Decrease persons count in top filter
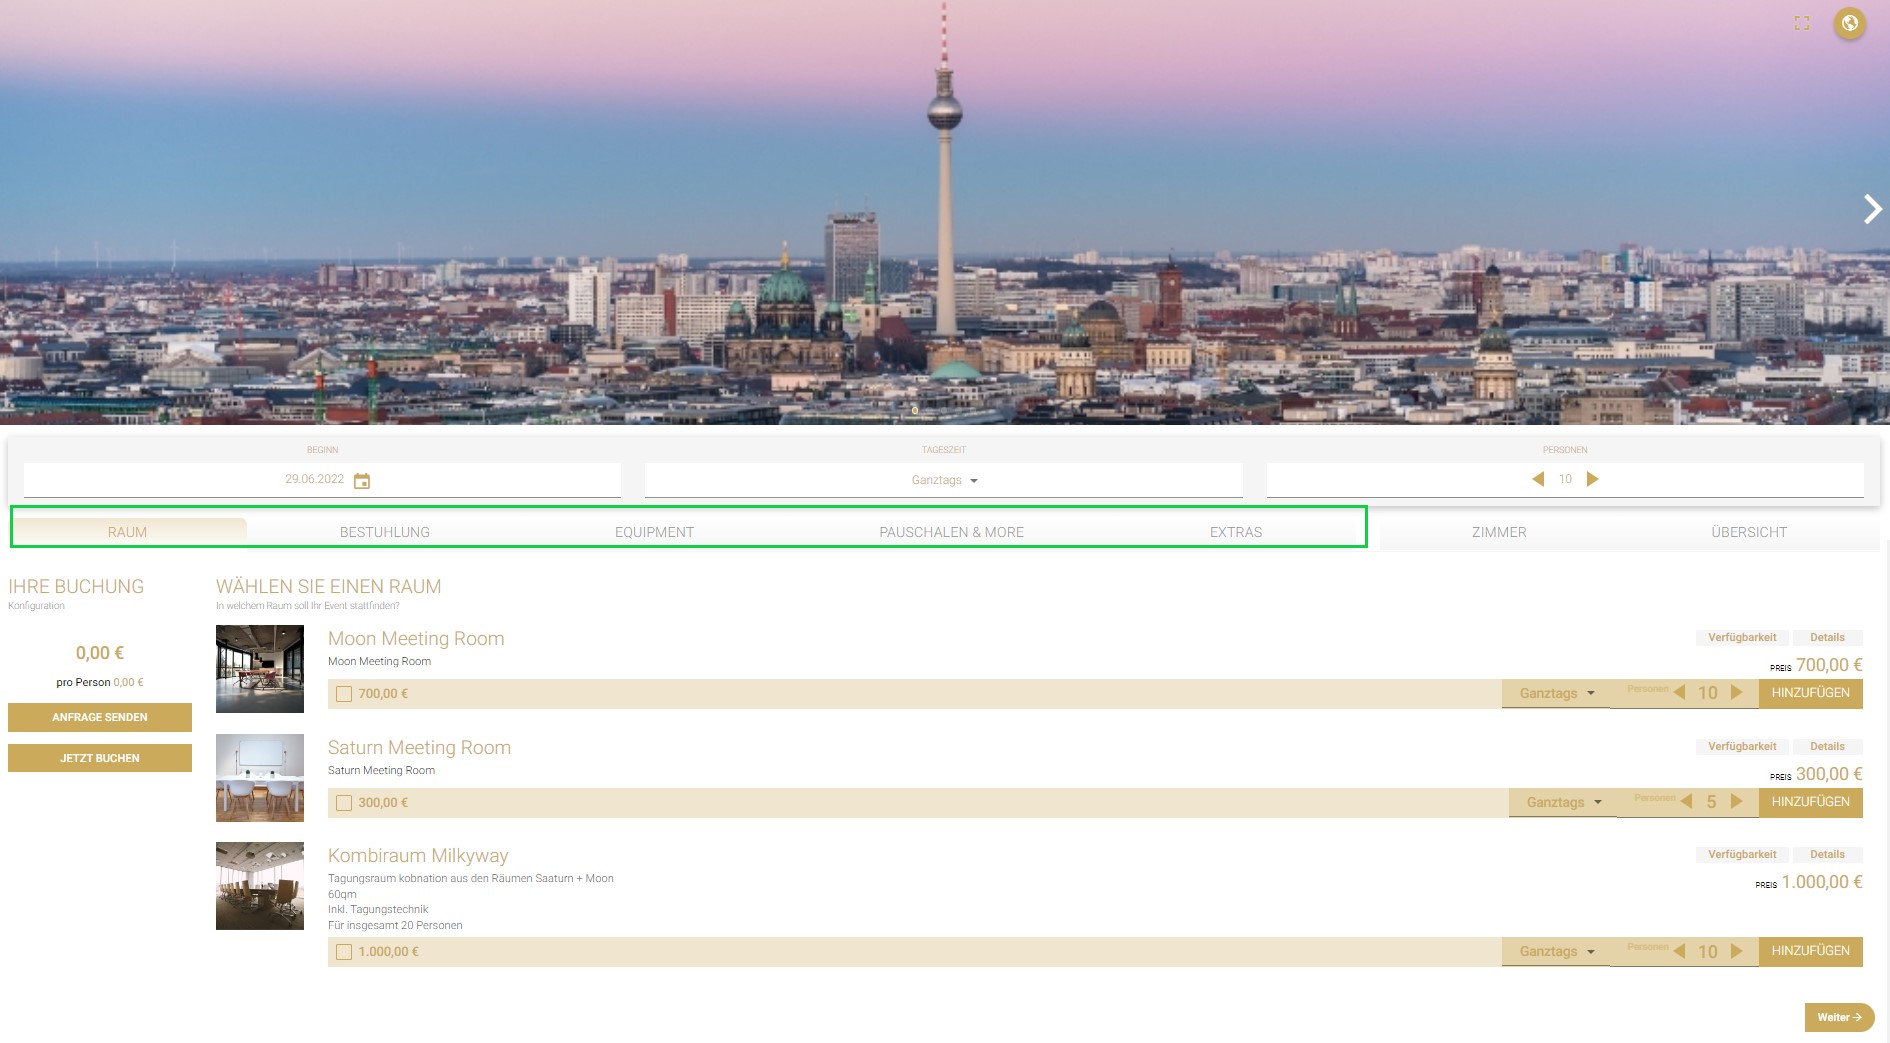 [1538, 479]
